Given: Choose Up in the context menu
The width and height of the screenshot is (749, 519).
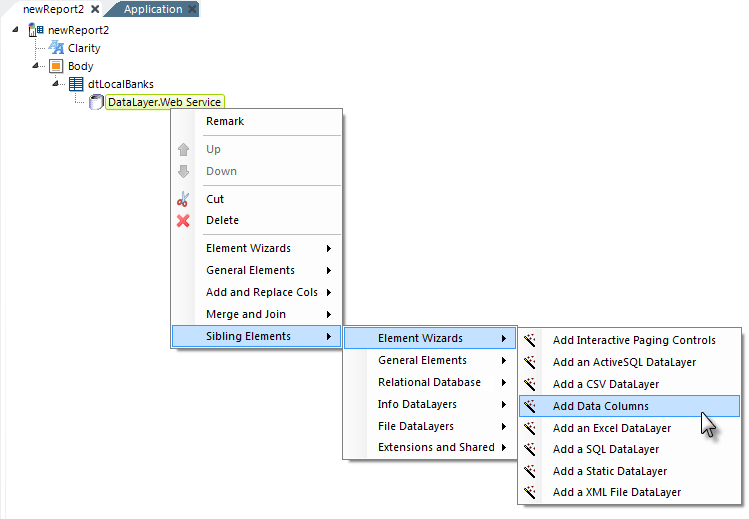Looking at the screenshot, I should (257, 149).
